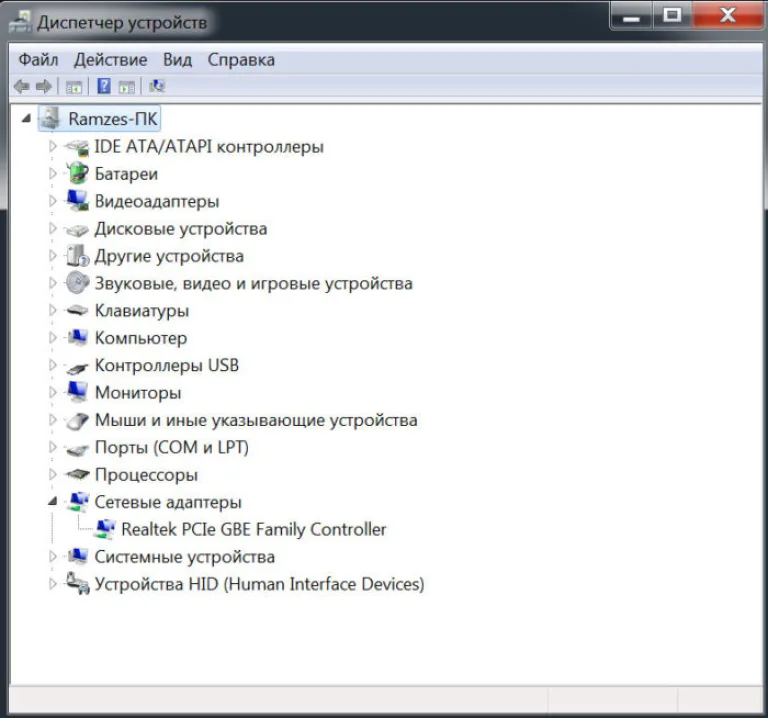Expand Мыши и иные указывающие устройства
Image resolution: width=768 pixels, height=718 pixels.
coord(52,419)
